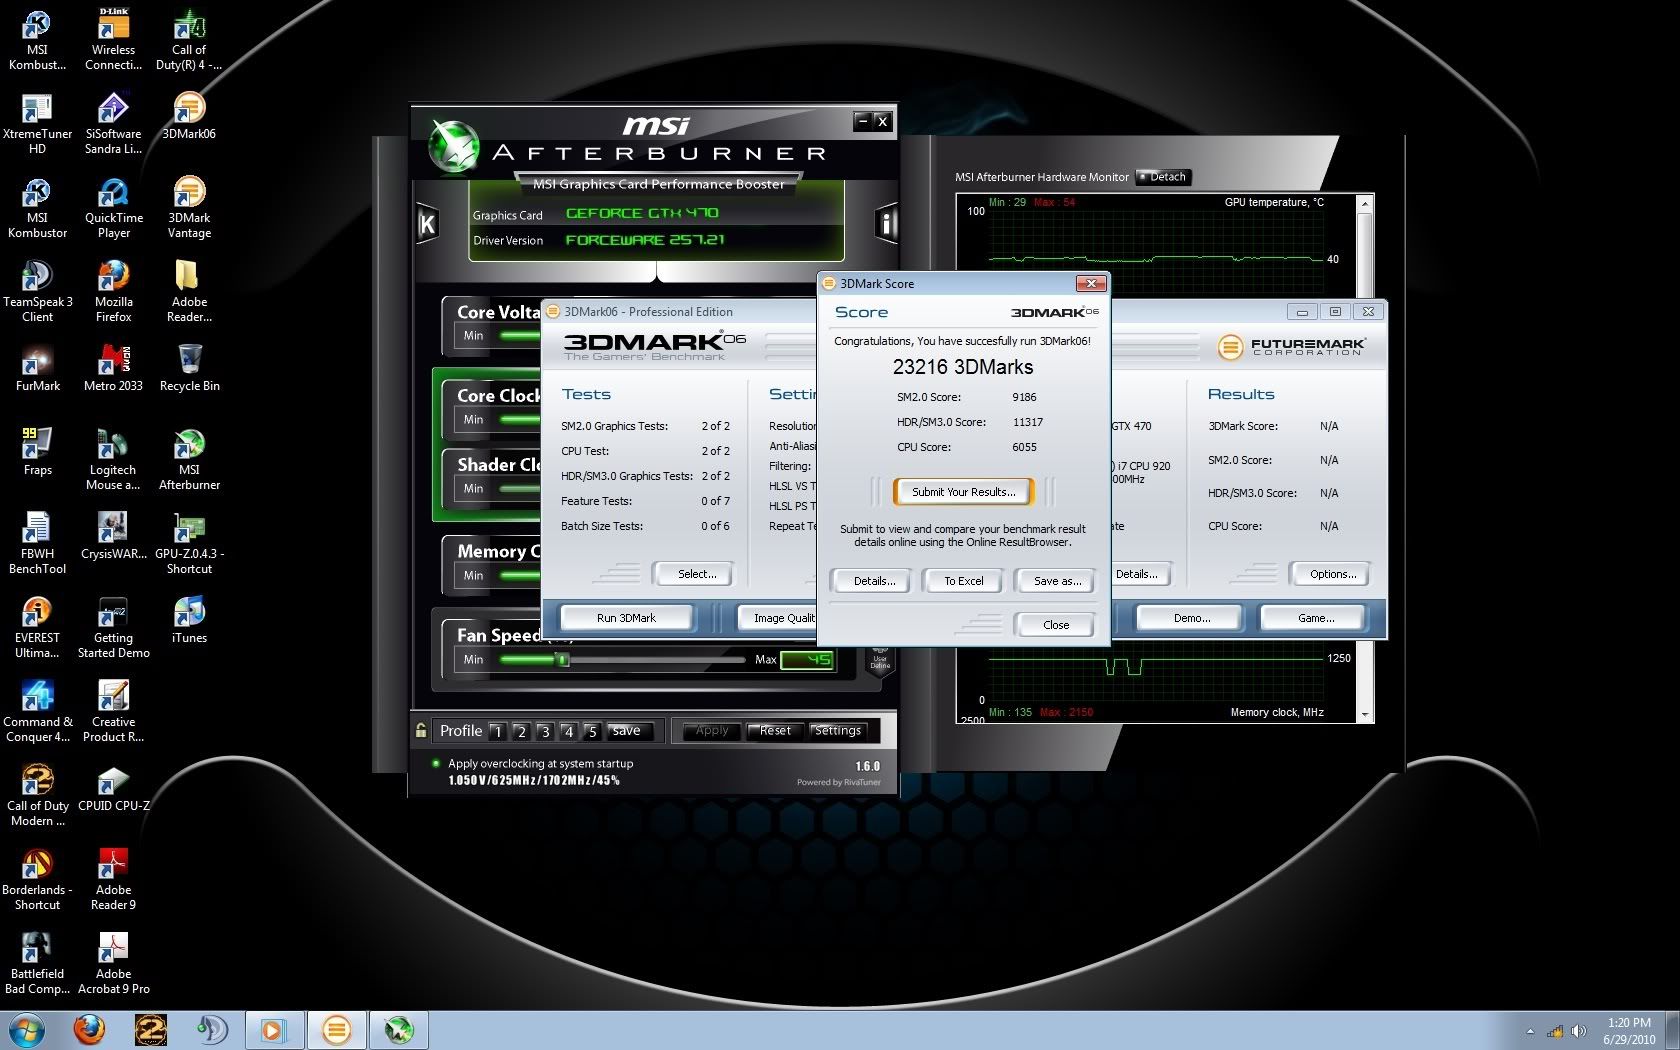
Task: Click 3DMark06 taskbar button
Action: pos(336,1030)
